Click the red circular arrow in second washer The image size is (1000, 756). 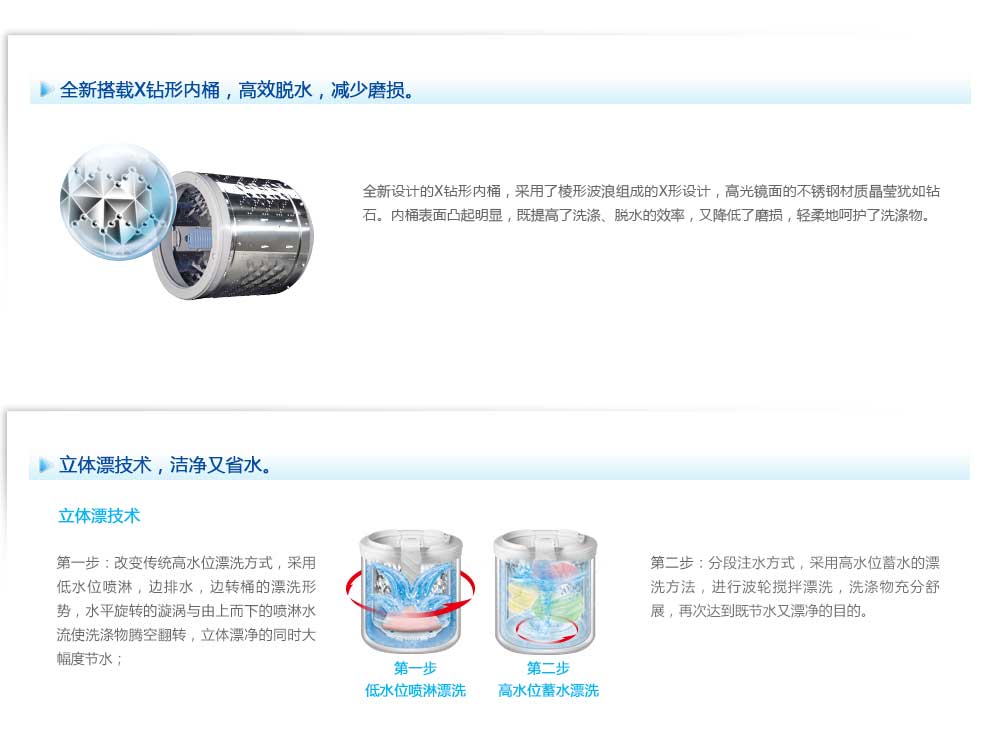click(x=547, y=630)
